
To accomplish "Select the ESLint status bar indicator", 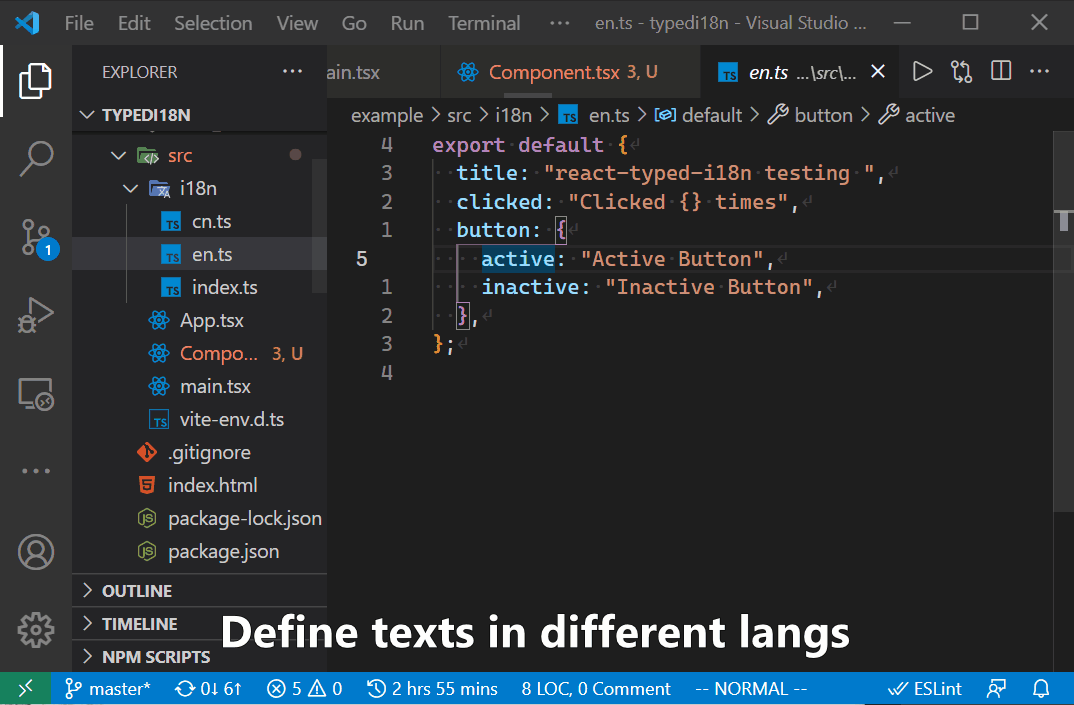I will click(924, 688).
